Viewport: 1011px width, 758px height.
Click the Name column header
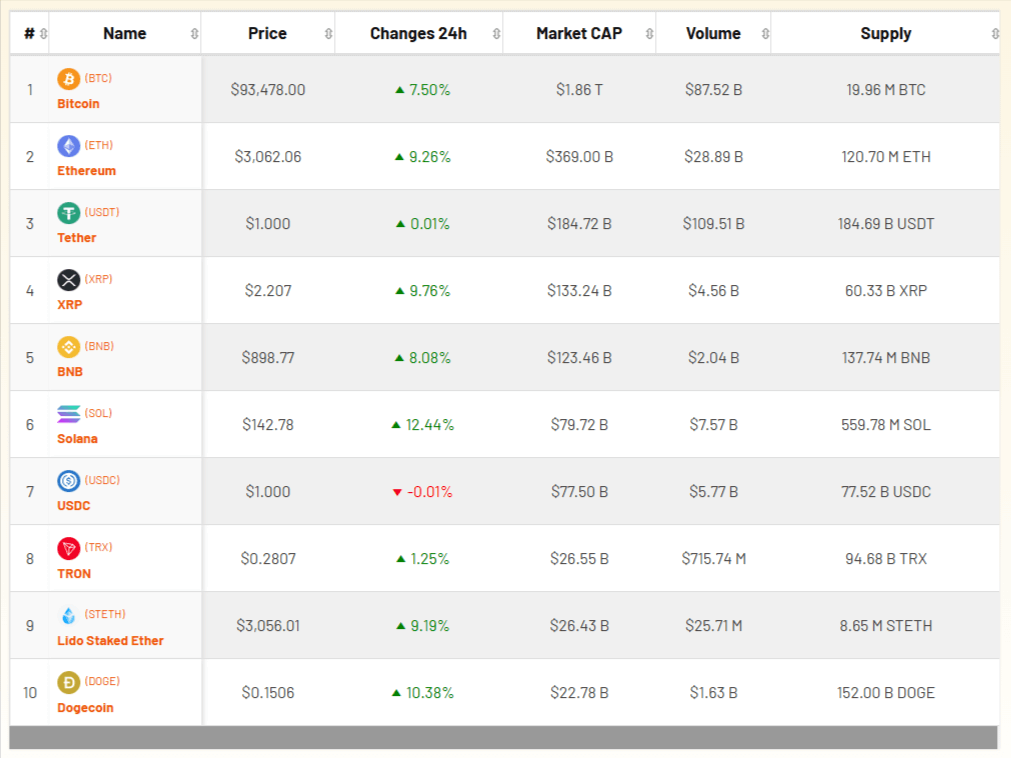click(x=125, y=32)
